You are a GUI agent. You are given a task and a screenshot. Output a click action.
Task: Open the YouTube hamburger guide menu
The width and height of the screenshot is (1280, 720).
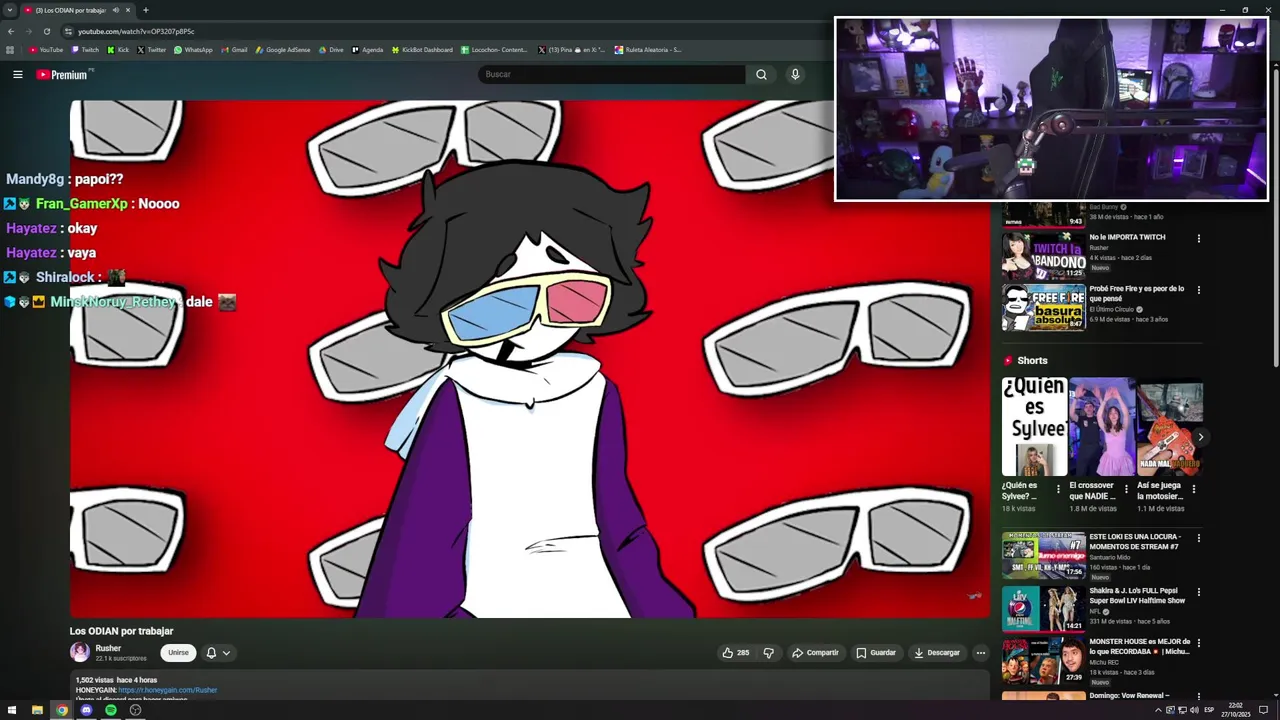[x=17, y=74]
